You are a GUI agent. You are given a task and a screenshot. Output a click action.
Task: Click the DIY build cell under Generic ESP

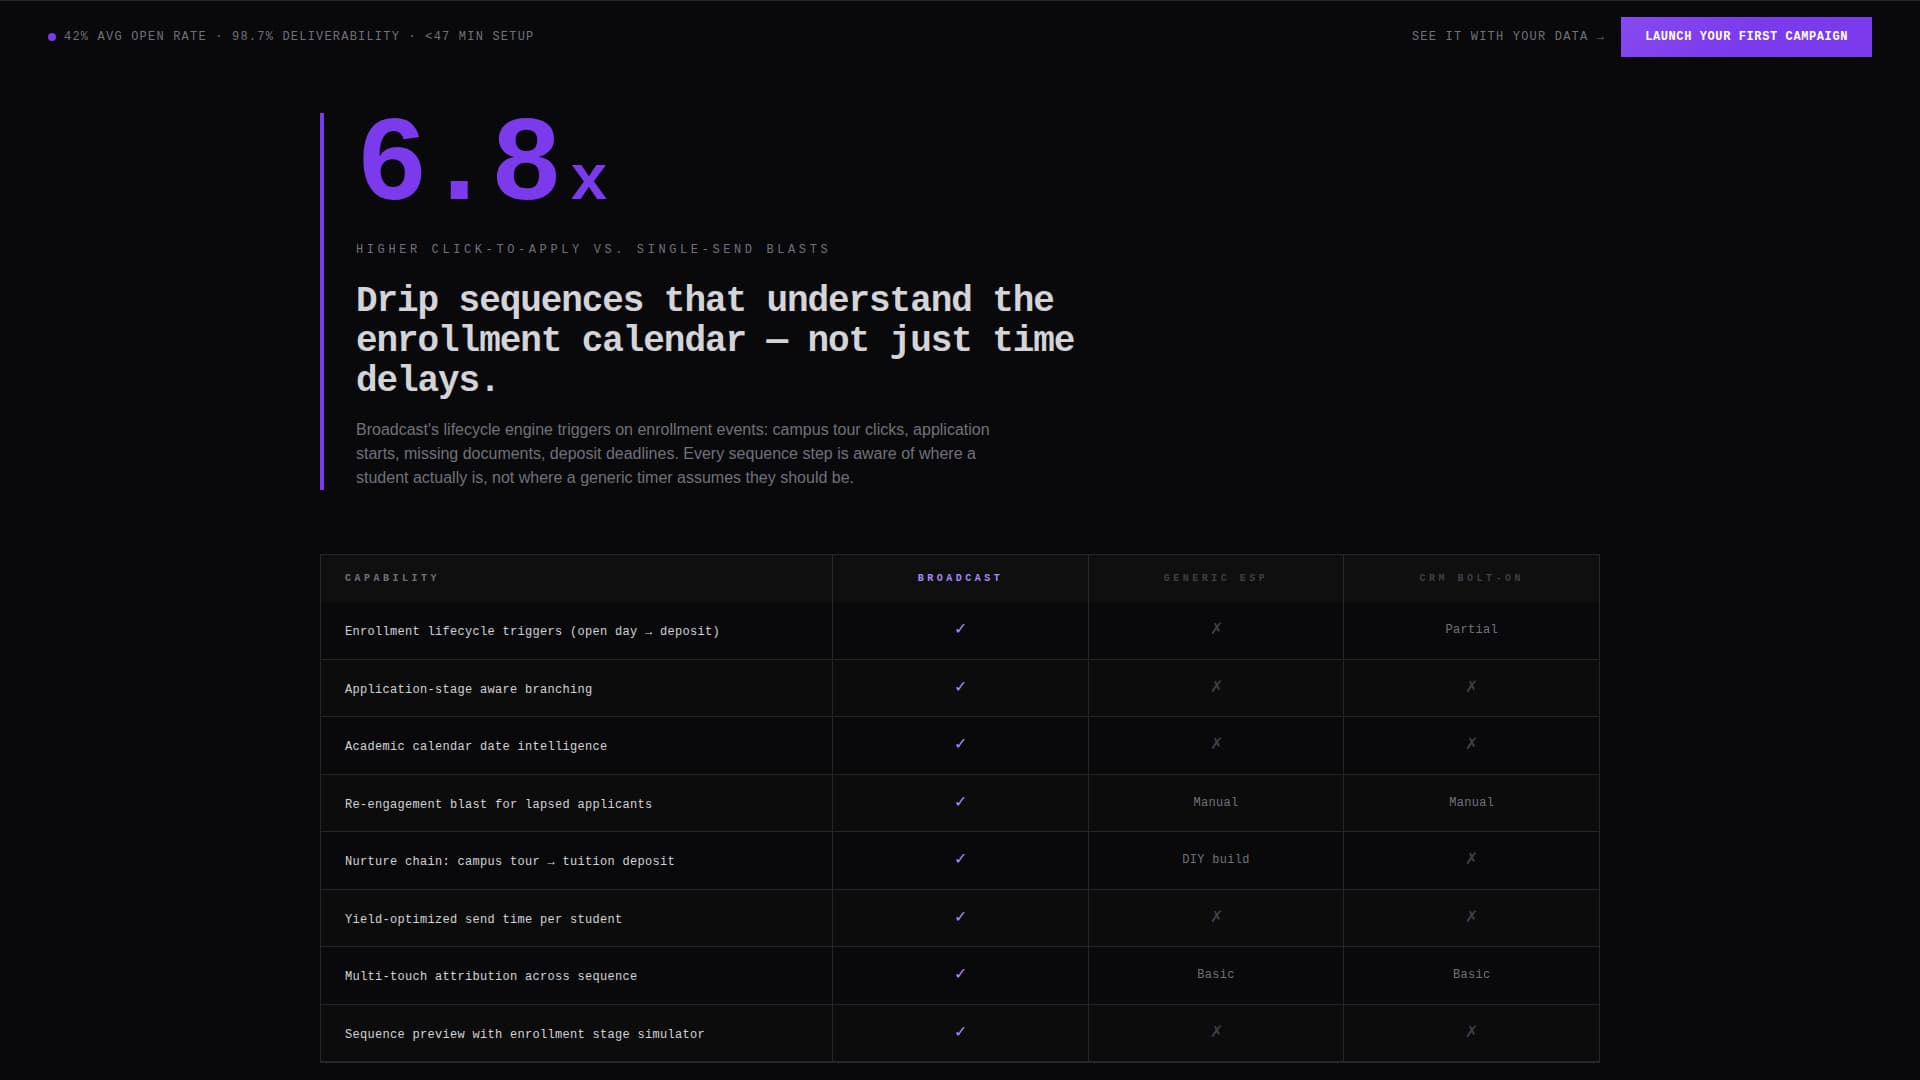pos(1215,859)
